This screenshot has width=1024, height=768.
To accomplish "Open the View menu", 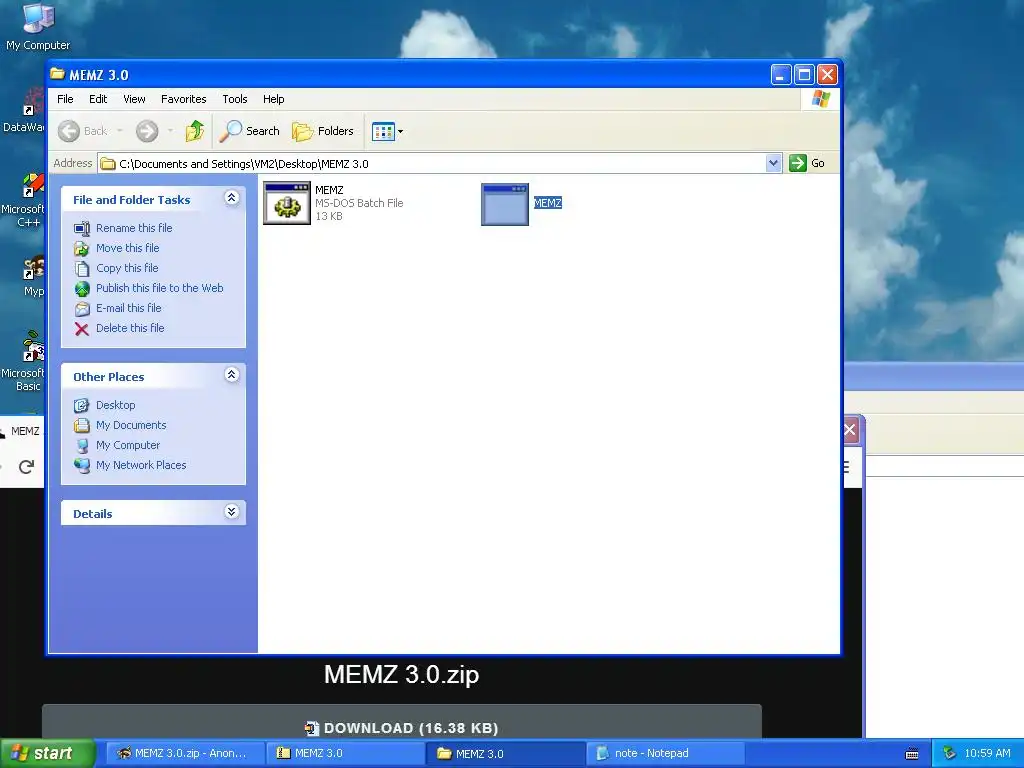I will [134, 99].
